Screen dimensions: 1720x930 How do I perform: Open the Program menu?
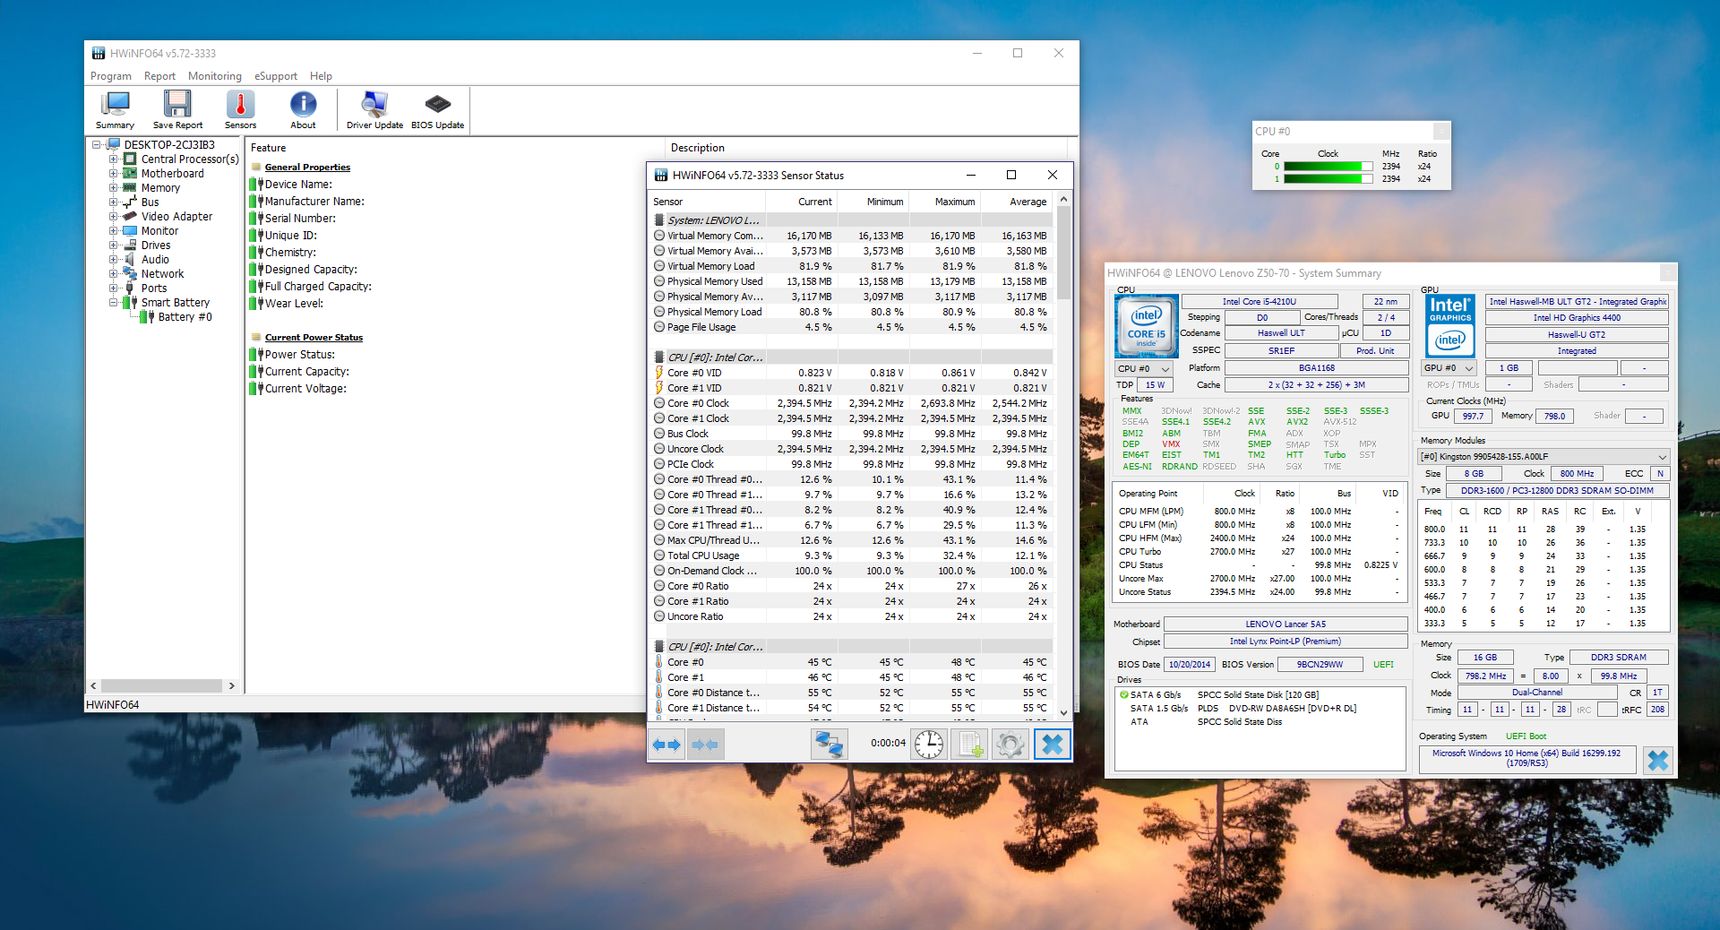tap(111, 76)
